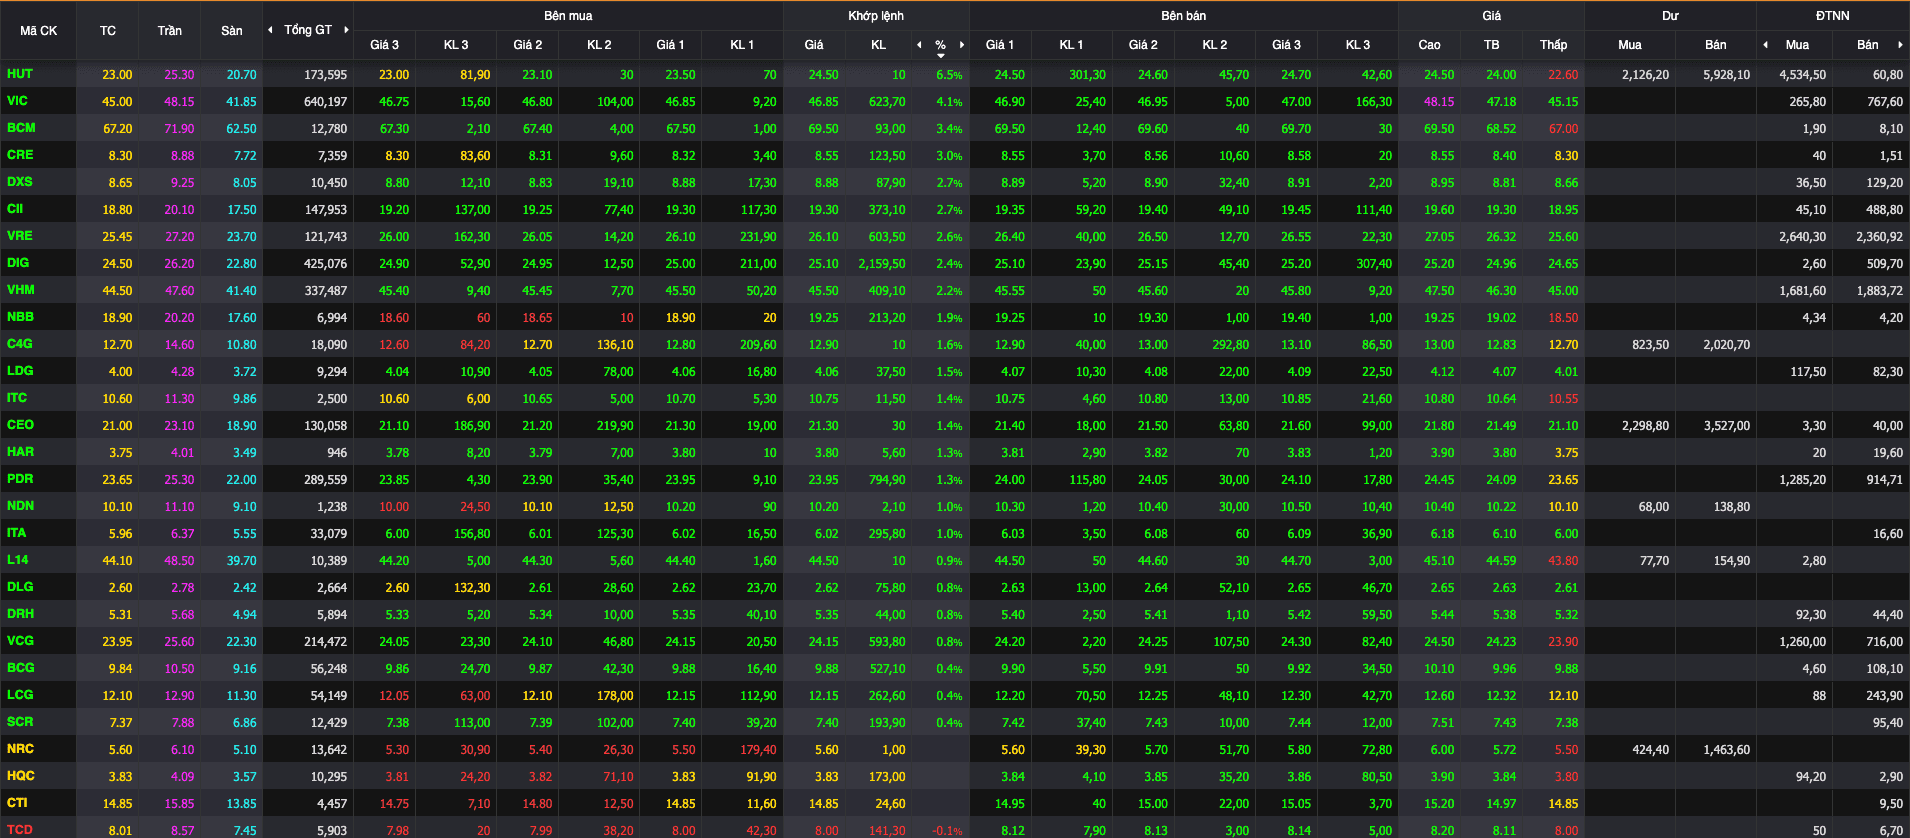This screenshot has height=838, width=1910.
Task: Click right arrow after % column header
Action: pos(962,45)
